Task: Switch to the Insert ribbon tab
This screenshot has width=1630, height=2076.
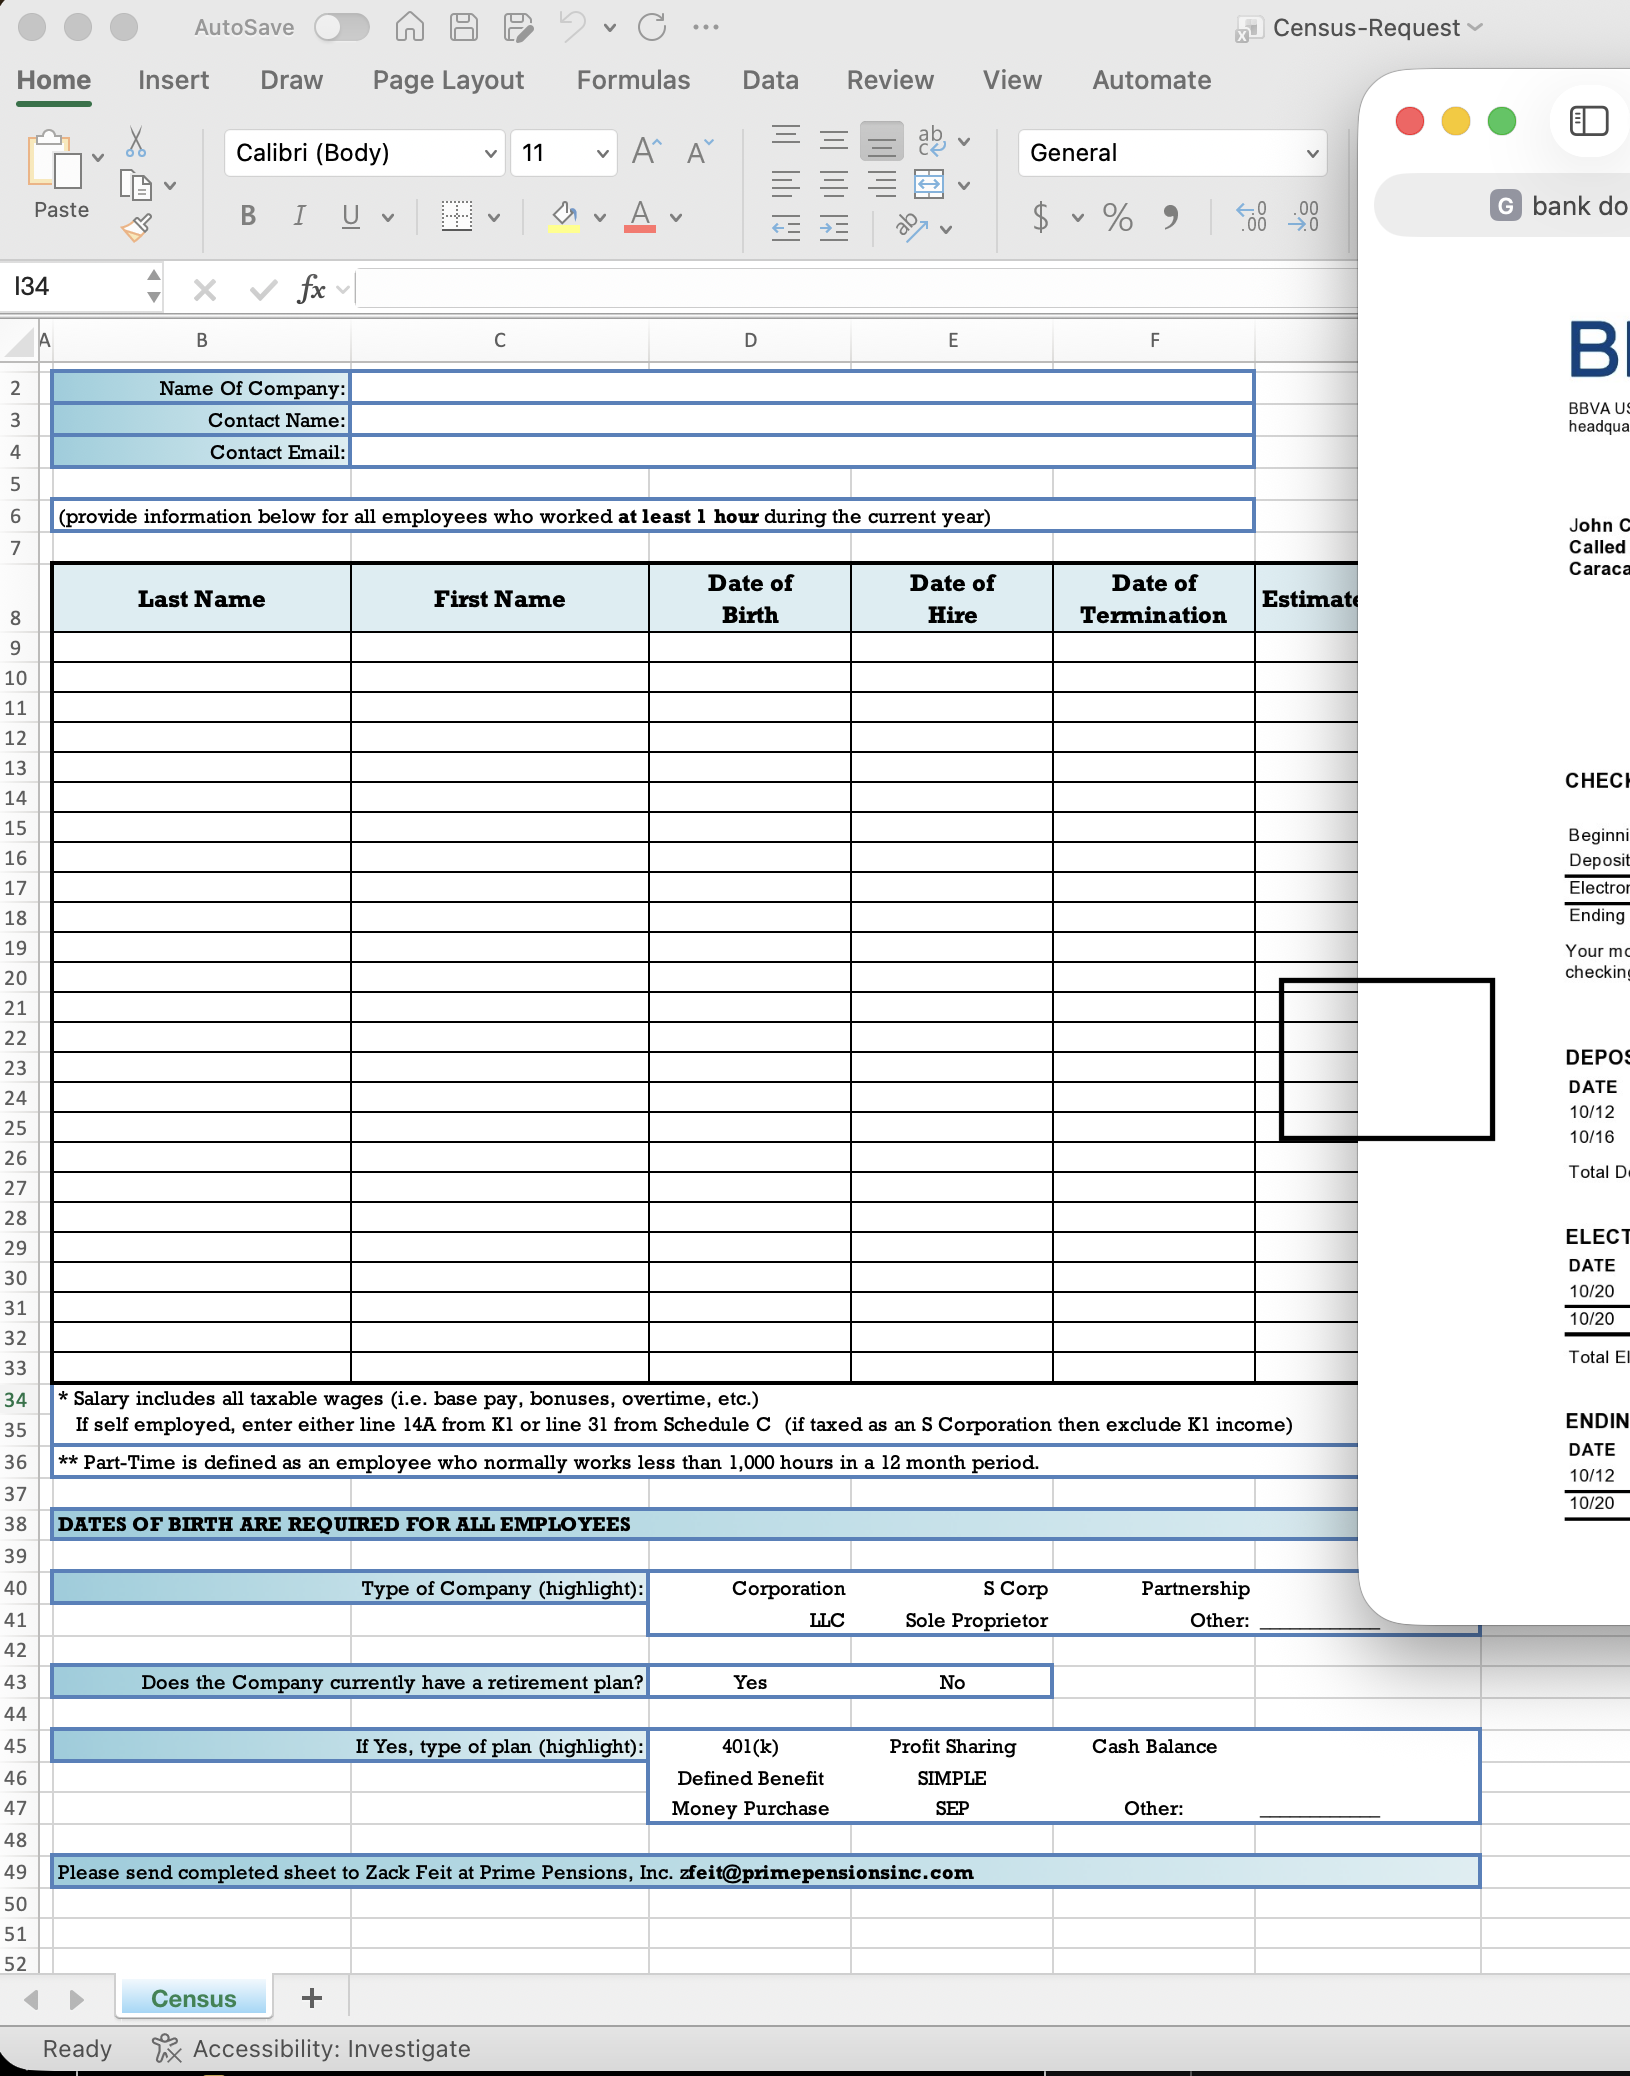Action: pos(173,80)
